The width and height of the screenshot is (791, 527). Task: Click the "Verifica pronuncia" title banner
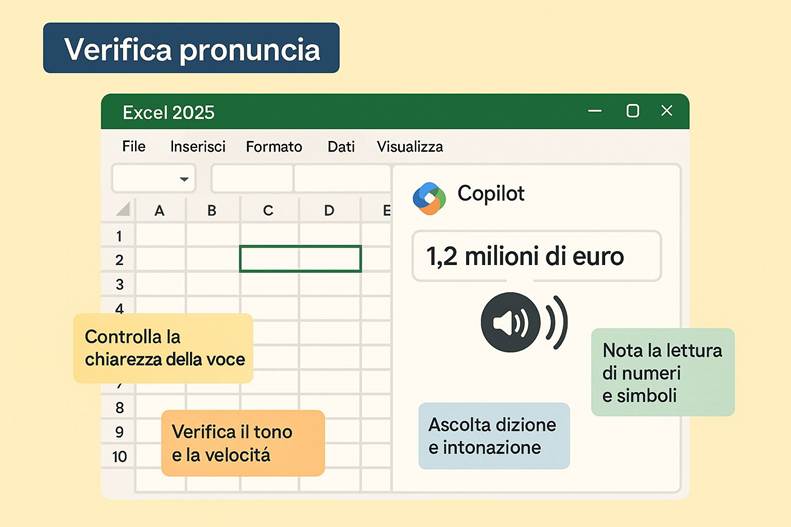(x=191, y=48)
